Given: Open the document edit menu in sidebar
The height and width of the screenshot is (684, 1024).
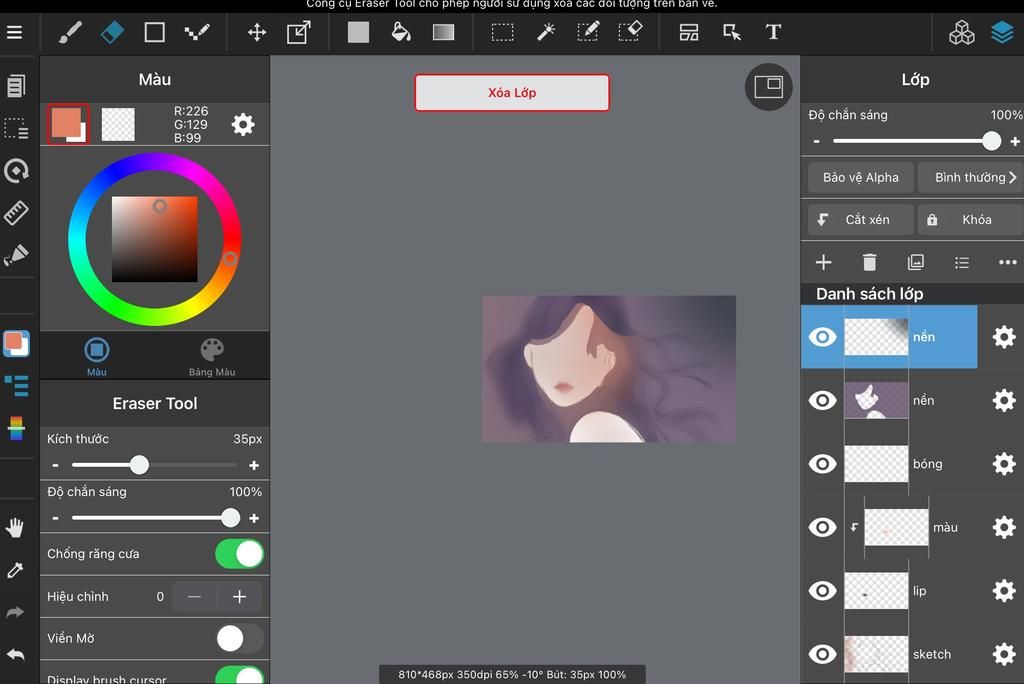Looking at the screenshot, I should click(16, 86).
